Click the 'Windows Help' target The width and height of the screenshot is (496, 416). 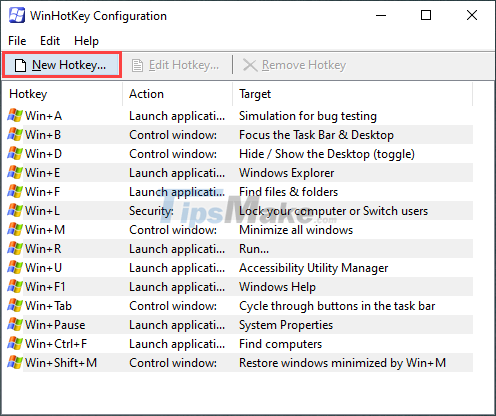277,287
